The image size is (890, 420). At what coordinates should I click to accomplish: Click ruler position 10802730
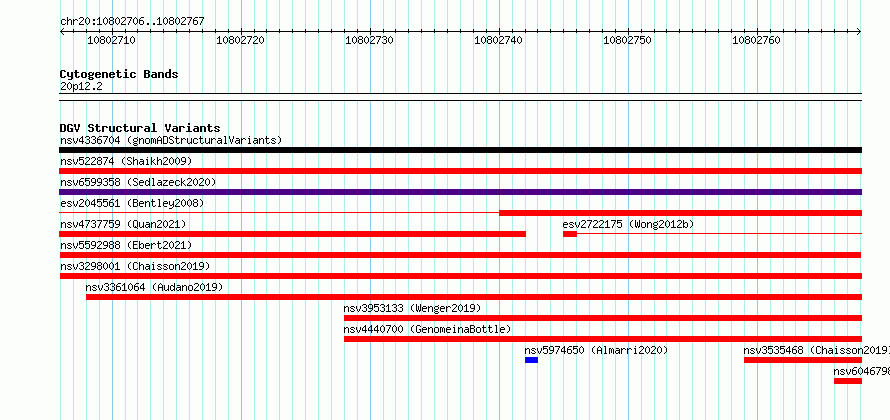tap(370, 41)
